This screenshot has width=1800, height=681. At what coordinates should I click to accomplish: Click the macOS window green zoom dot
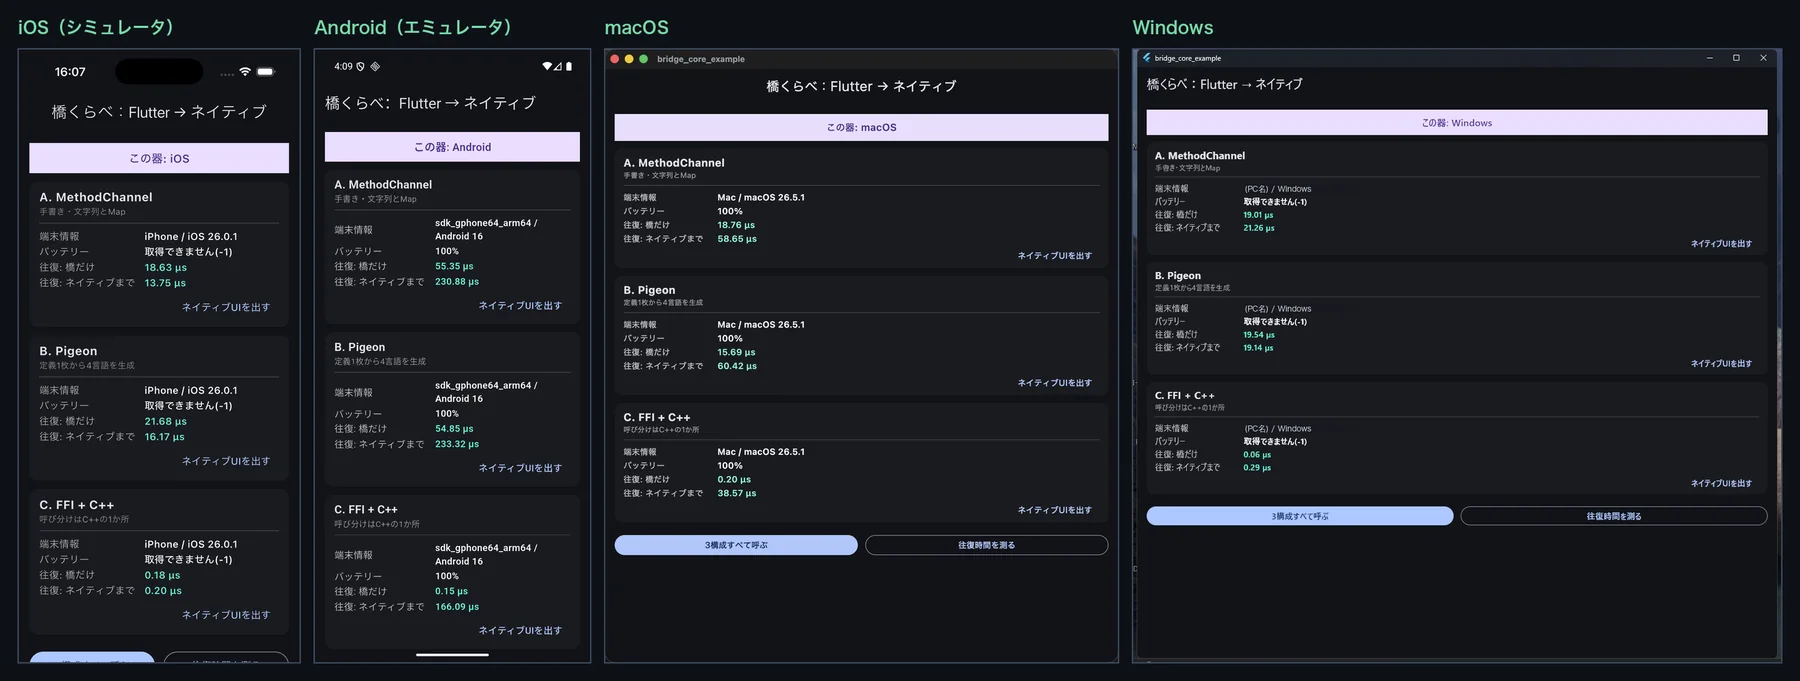pyautogui.click(x=644, y=59)
